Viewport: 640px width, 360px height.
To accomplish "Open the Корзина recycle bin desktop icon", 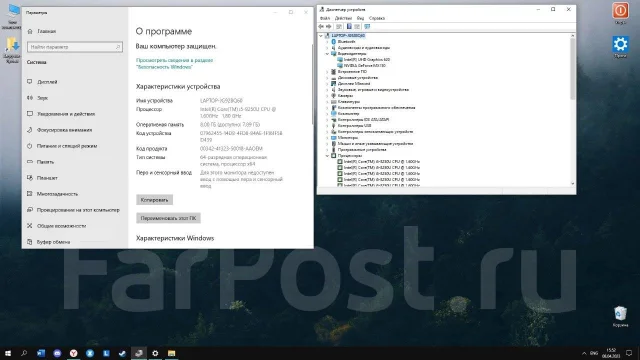I will coord(620,313).
